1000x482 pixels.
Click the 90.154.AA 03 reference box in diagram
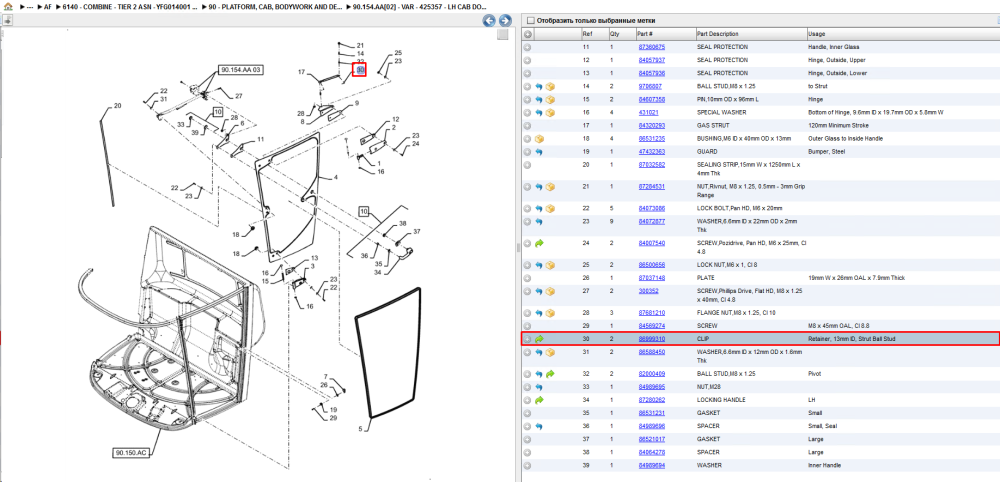pos(242,69)
